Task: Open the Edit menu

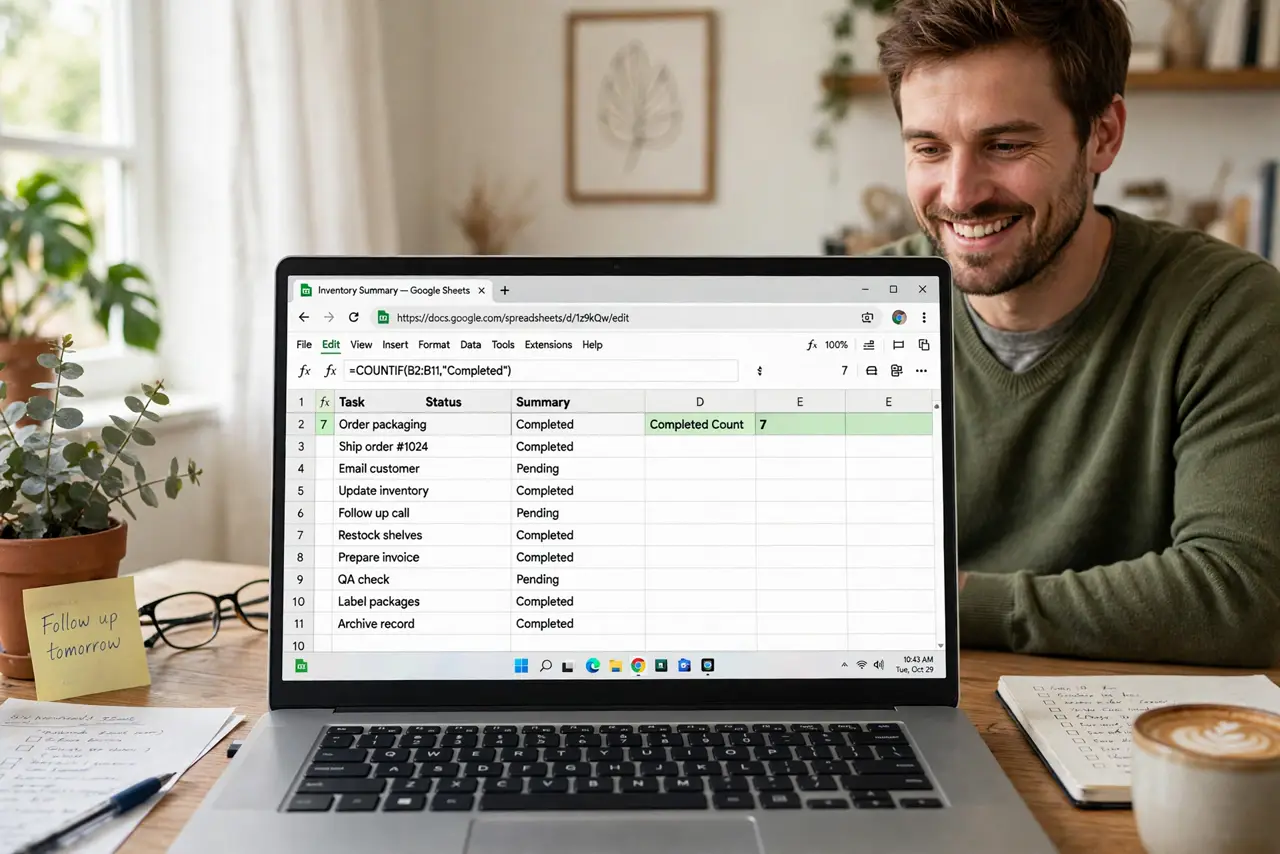Action: pos(331,345)
